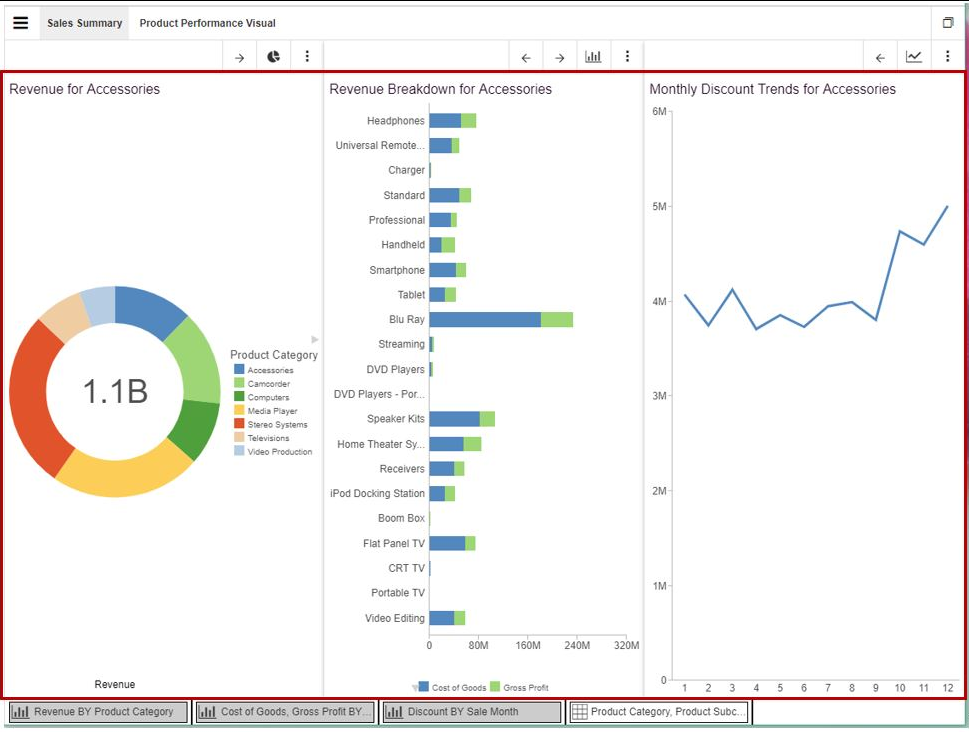
Task: Open more options menu for donut panel
Action: (307, 57)
